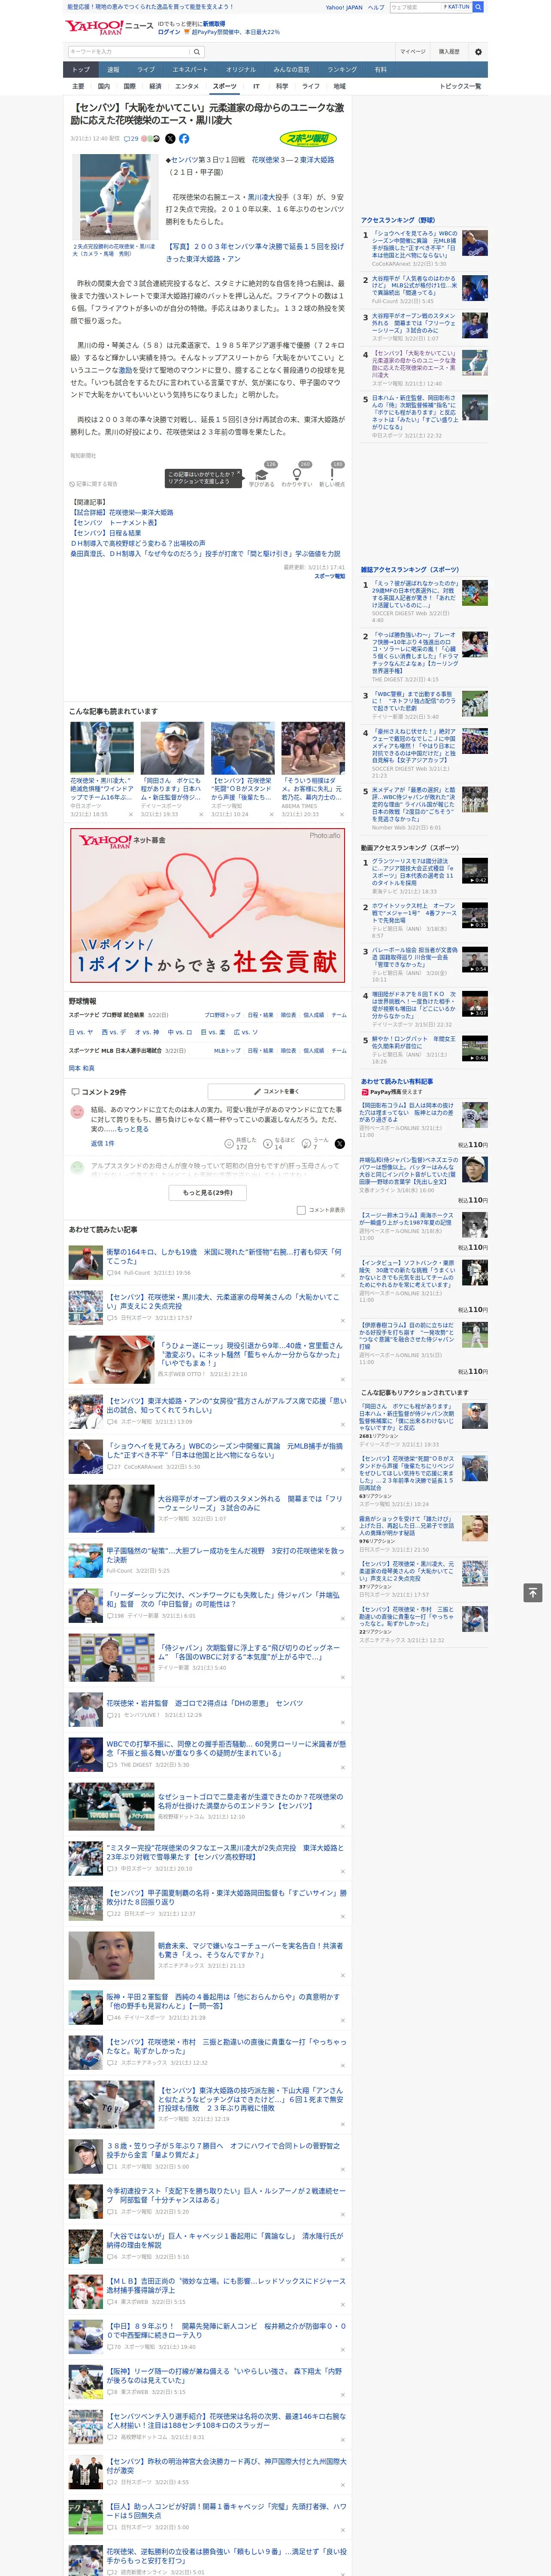Viewport: 551px width, 2576px height.
Task: Open トピックス一覧 link
Action: [x=460, y=86]
